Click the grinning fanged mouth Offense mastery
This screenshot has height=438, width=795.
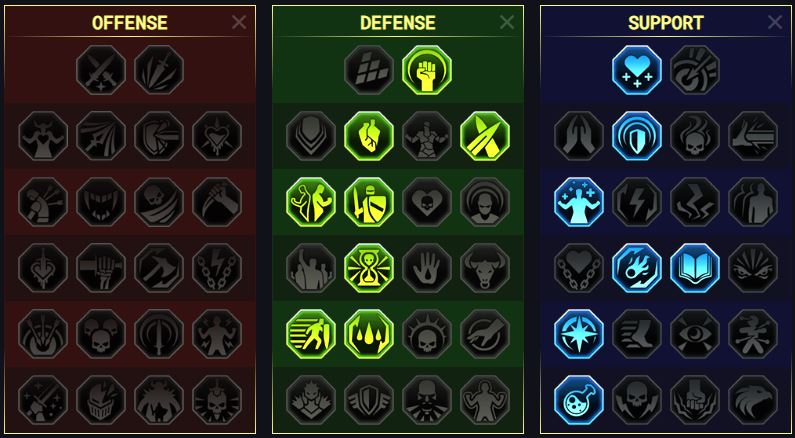tap(101, 202)
